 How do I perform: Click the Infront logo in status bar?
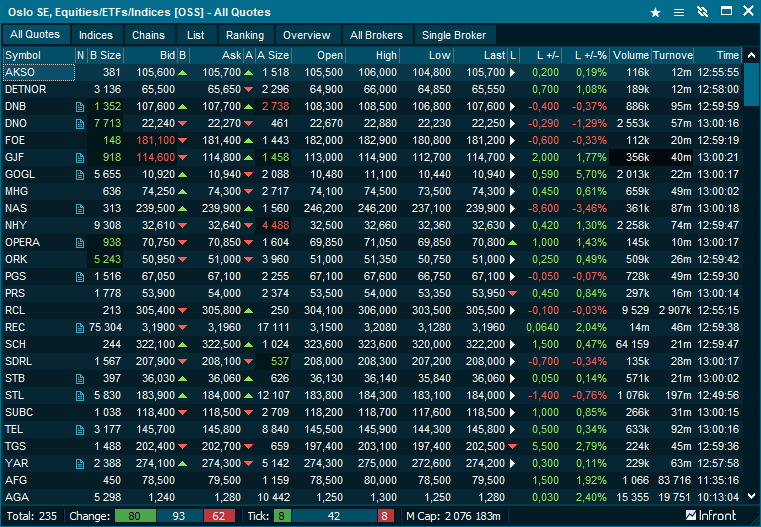711,516
